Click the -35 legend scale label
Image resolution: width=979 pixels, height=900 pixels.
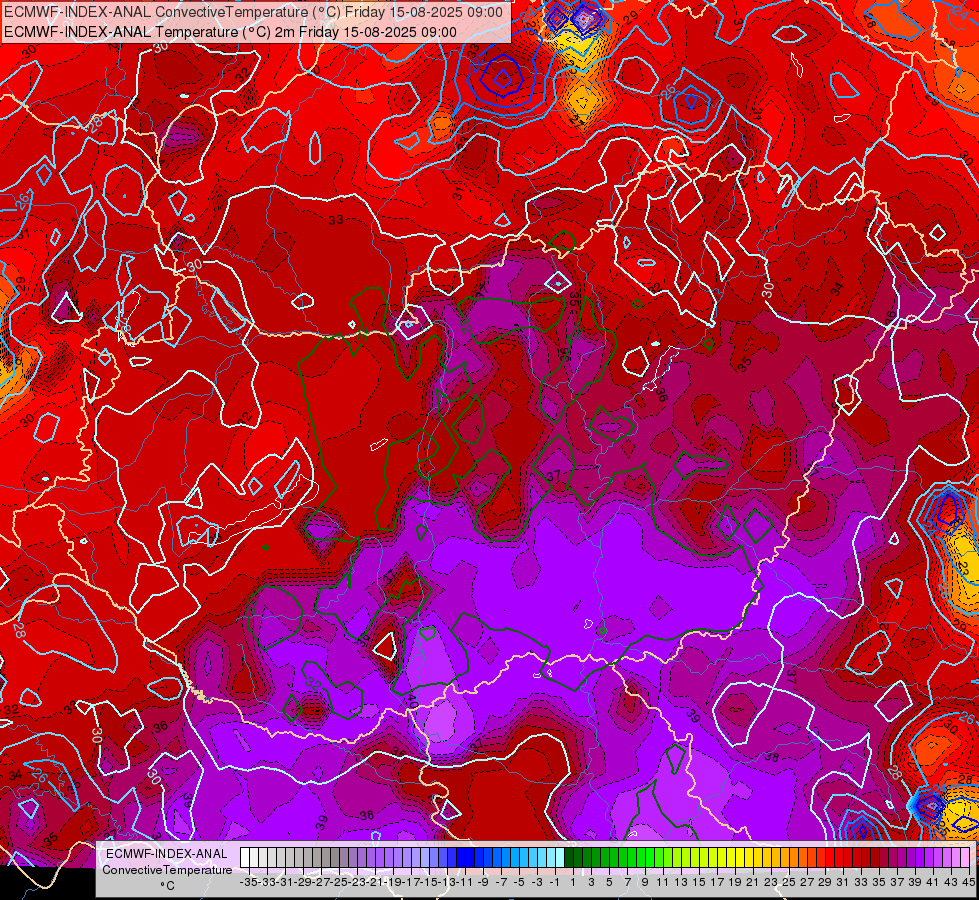pyautogui.click(x=249, y=882)
